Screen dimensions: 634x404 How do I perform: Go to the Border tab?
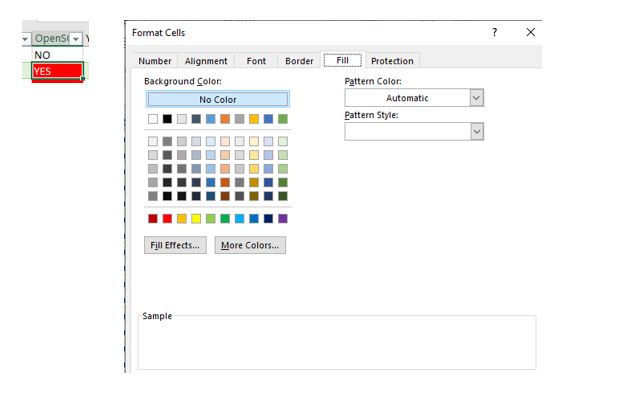[299, 61]
